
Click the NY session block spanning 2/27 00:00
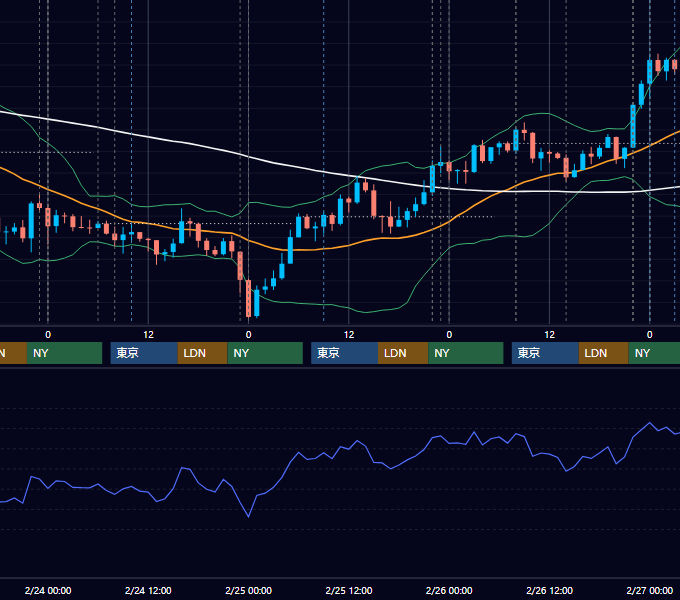click(654, 353)
